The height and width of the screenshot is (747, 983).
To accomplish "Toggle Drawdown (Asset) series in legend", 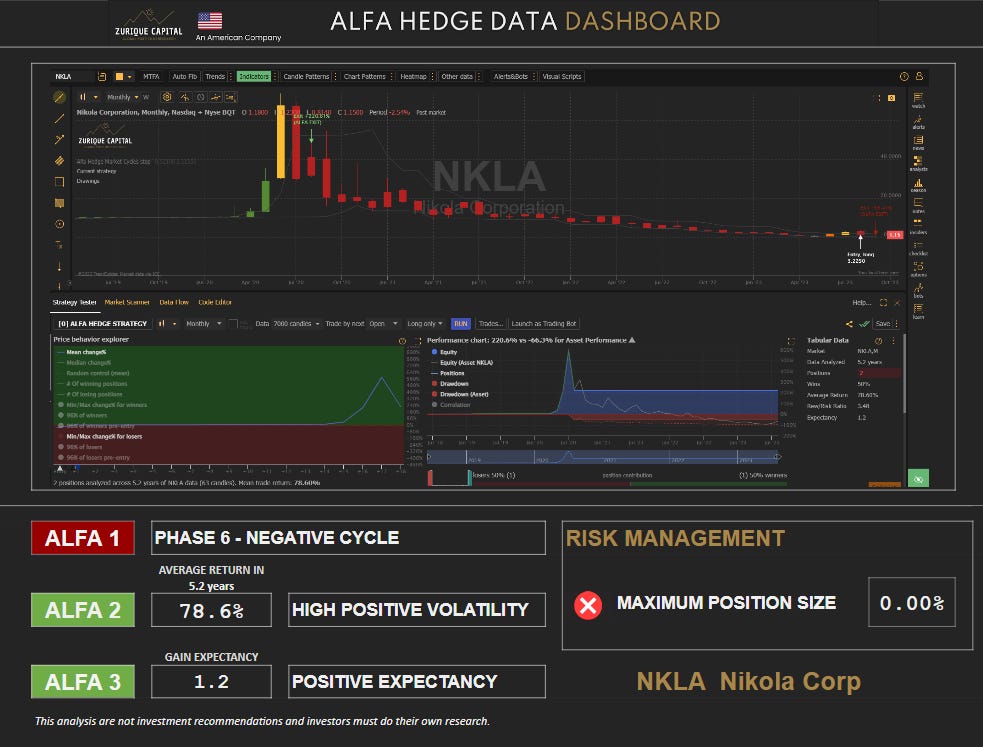I will point(460,394).
